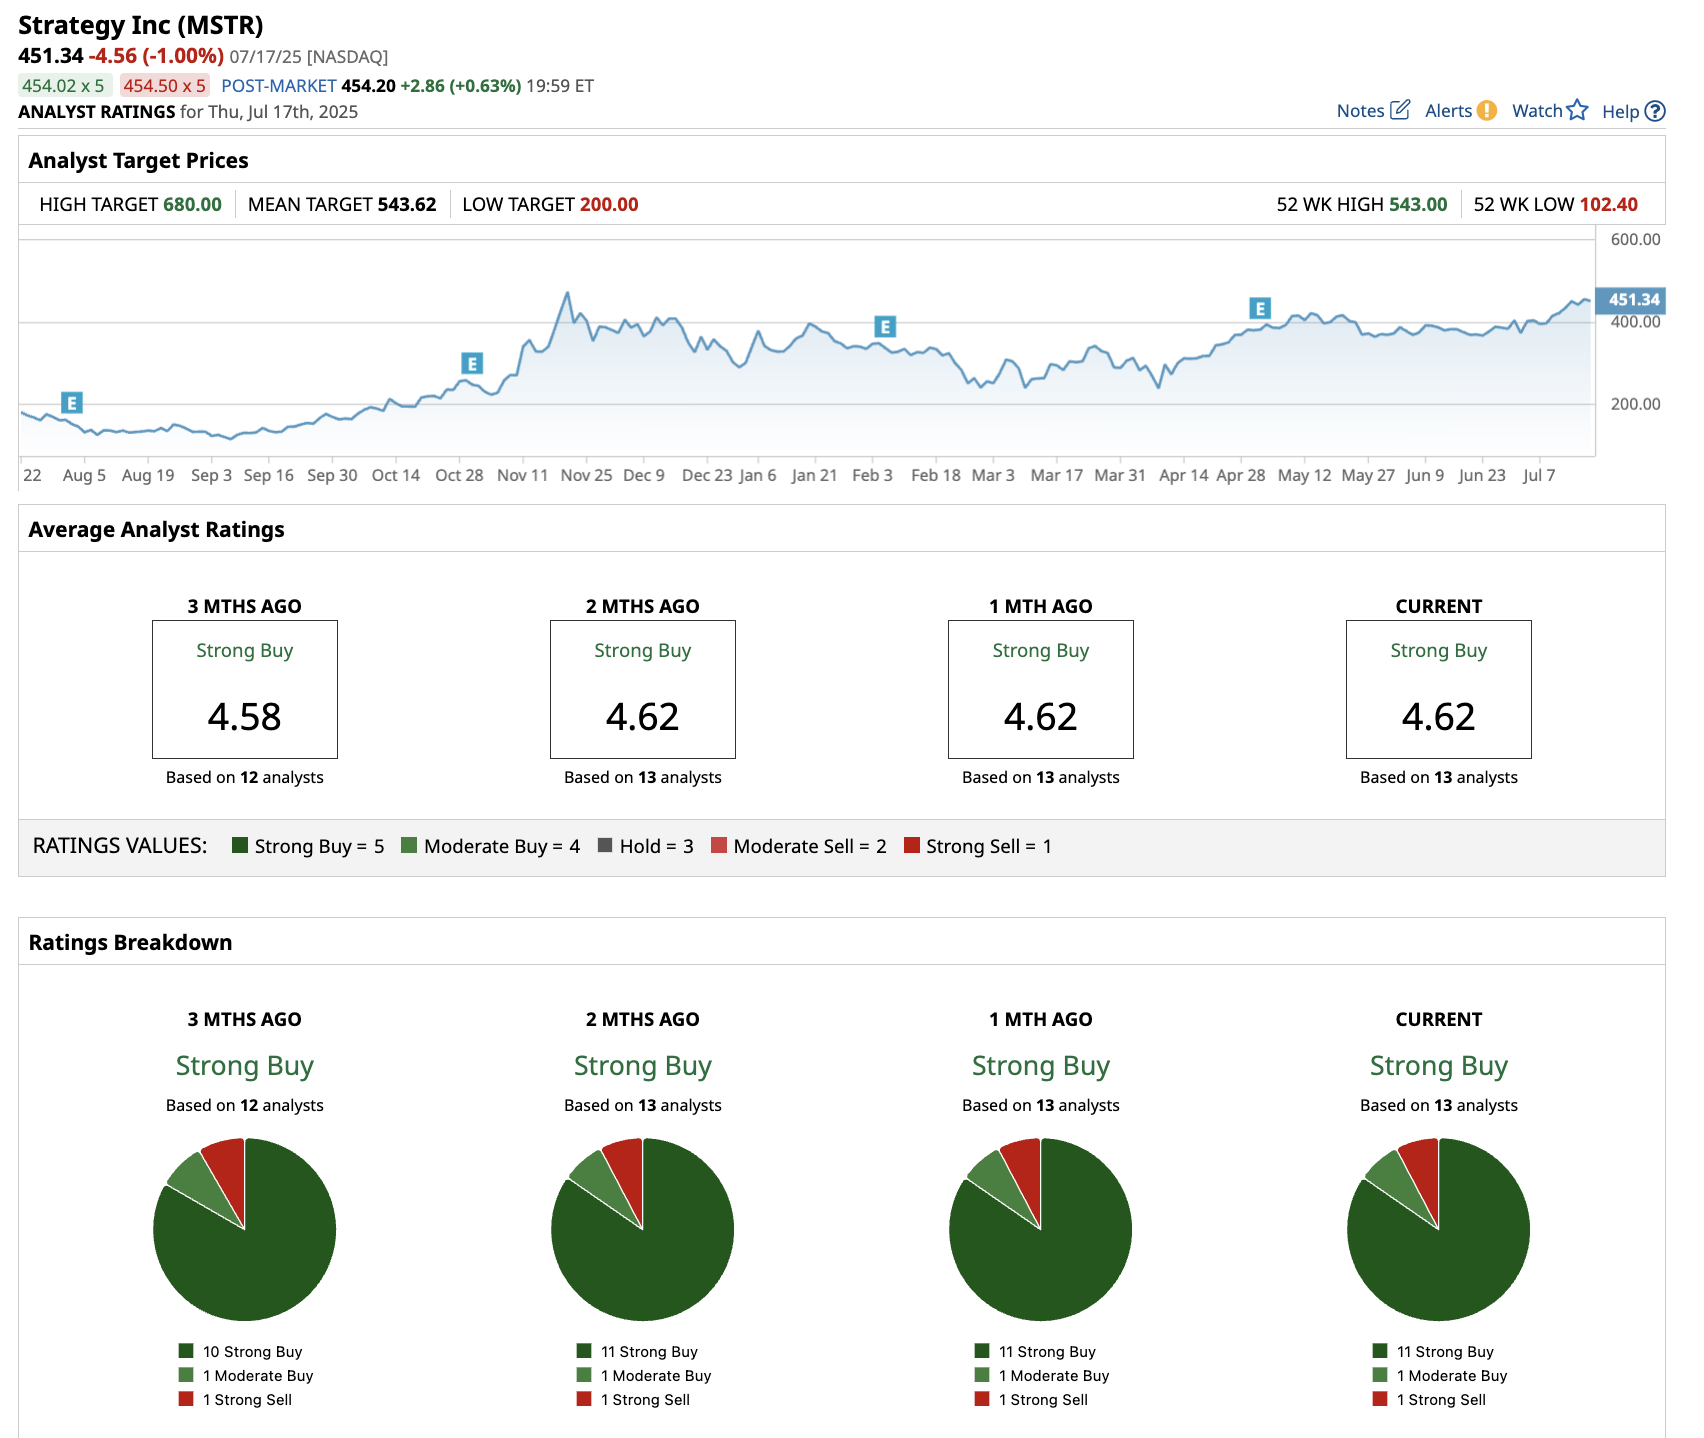Viewport: 1704px width, 1438px height.
Task: Click the HIGH TARGET 680.00 value
Action: pos(193,204)
